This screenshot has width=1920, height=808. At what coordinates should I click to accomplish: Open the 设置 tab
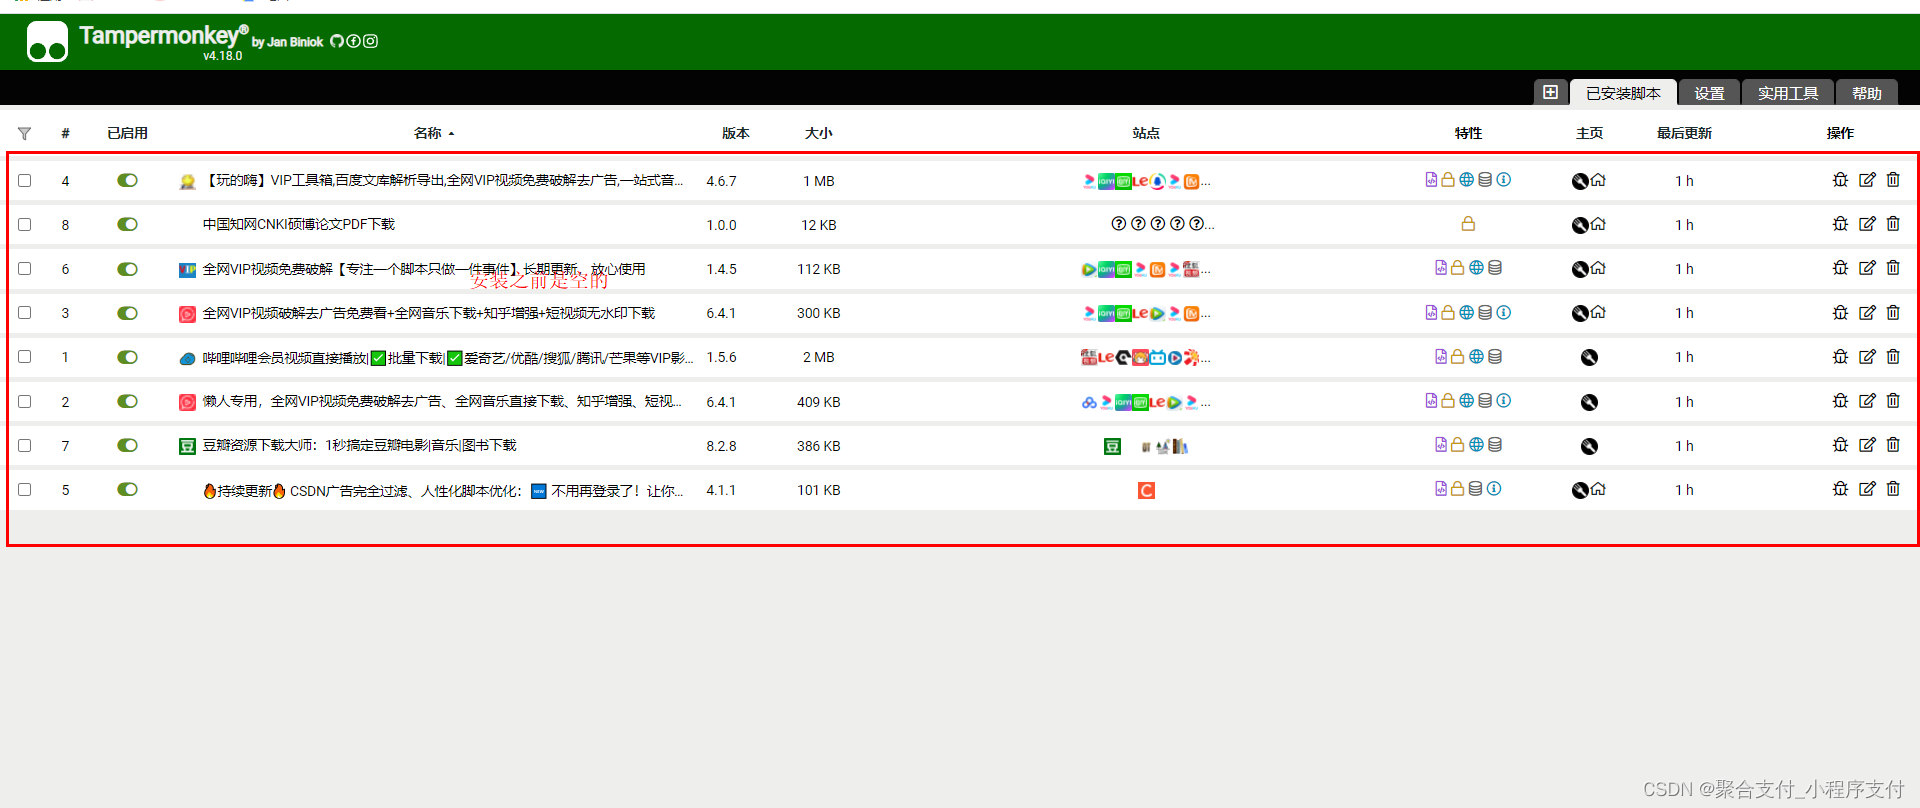[x=1709, y=92]
